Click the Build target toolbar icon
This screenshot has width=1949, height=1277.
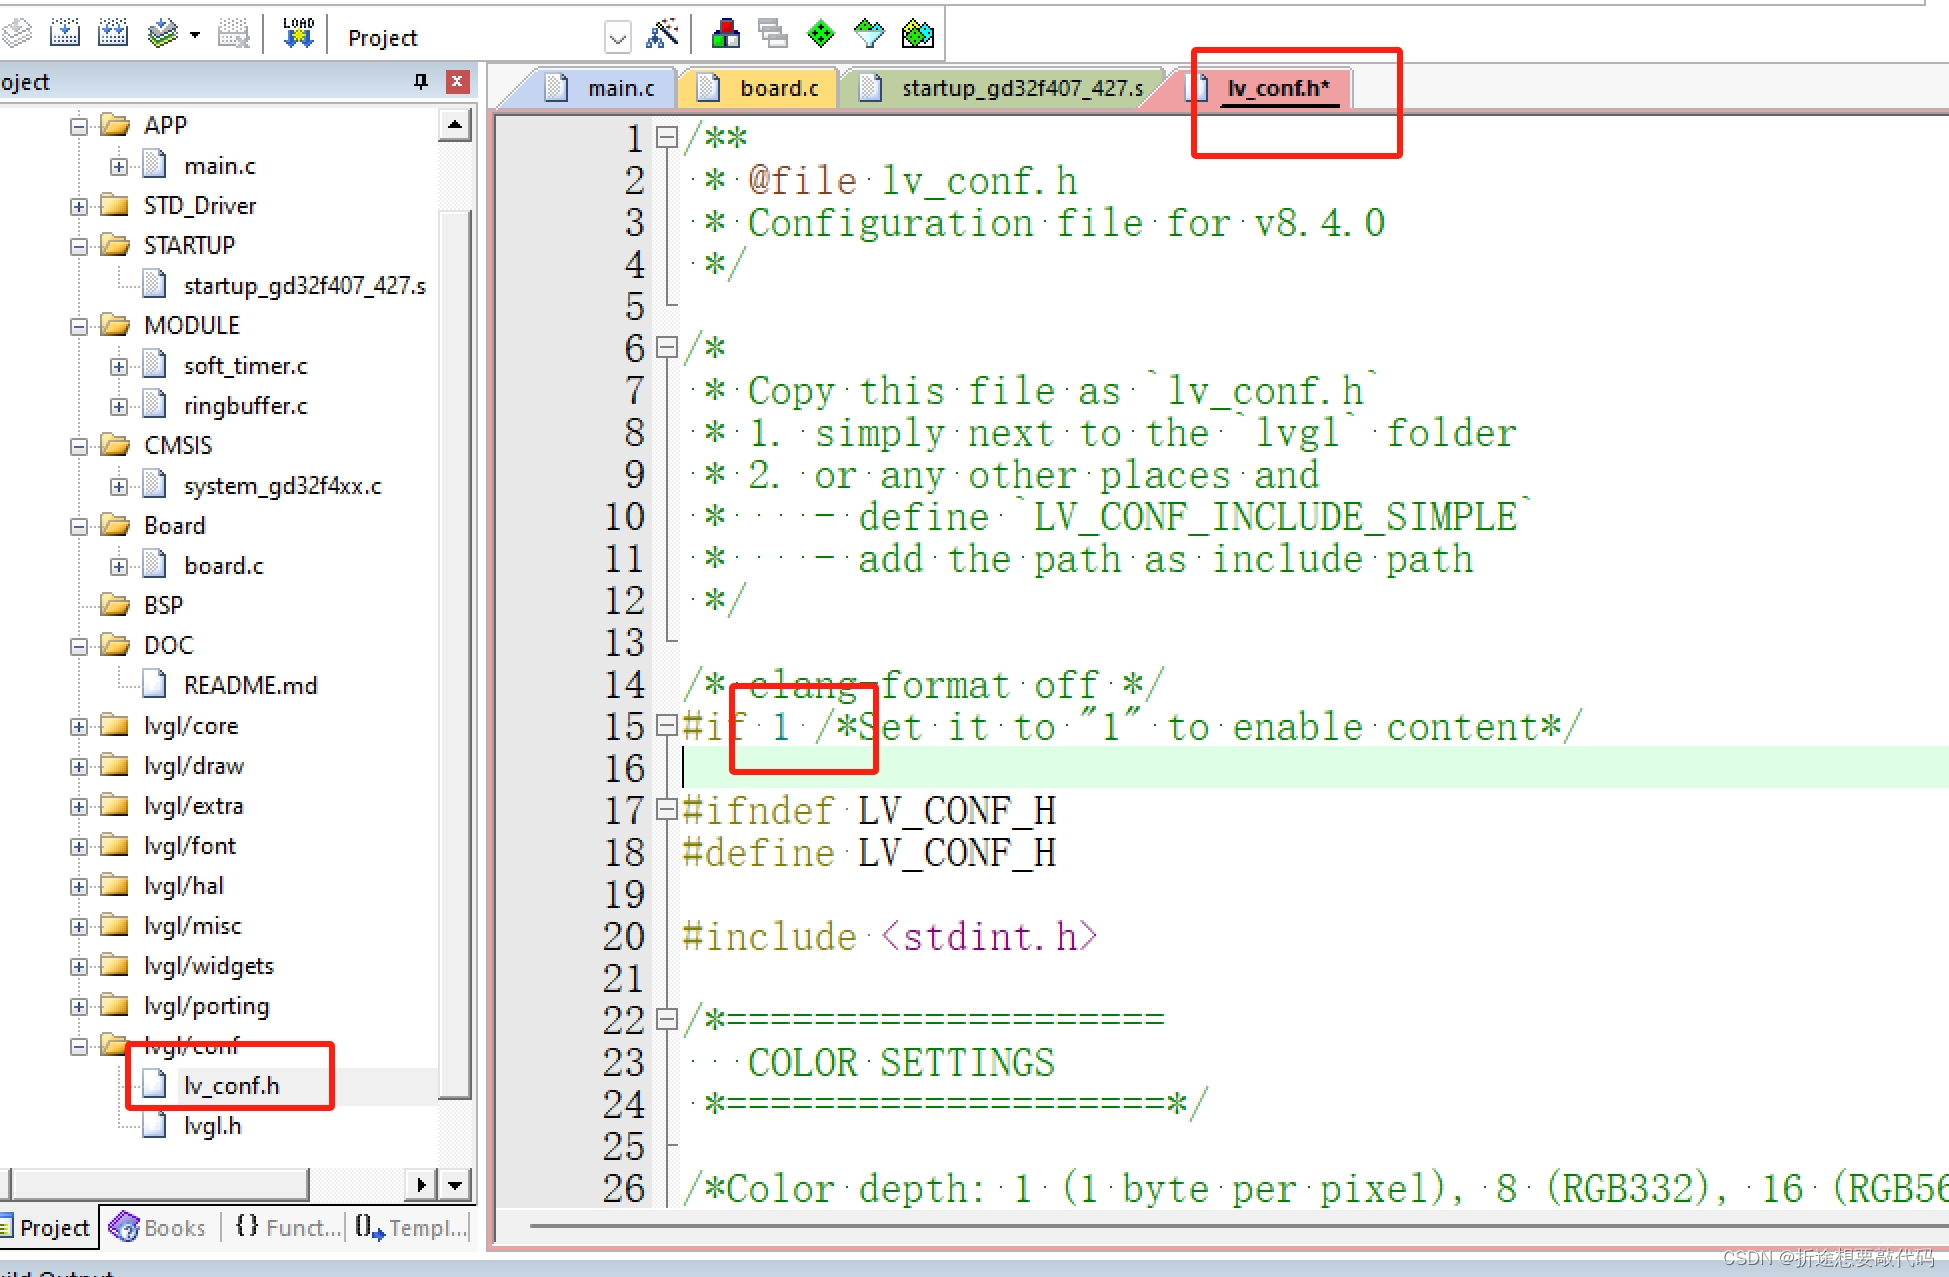65,34
